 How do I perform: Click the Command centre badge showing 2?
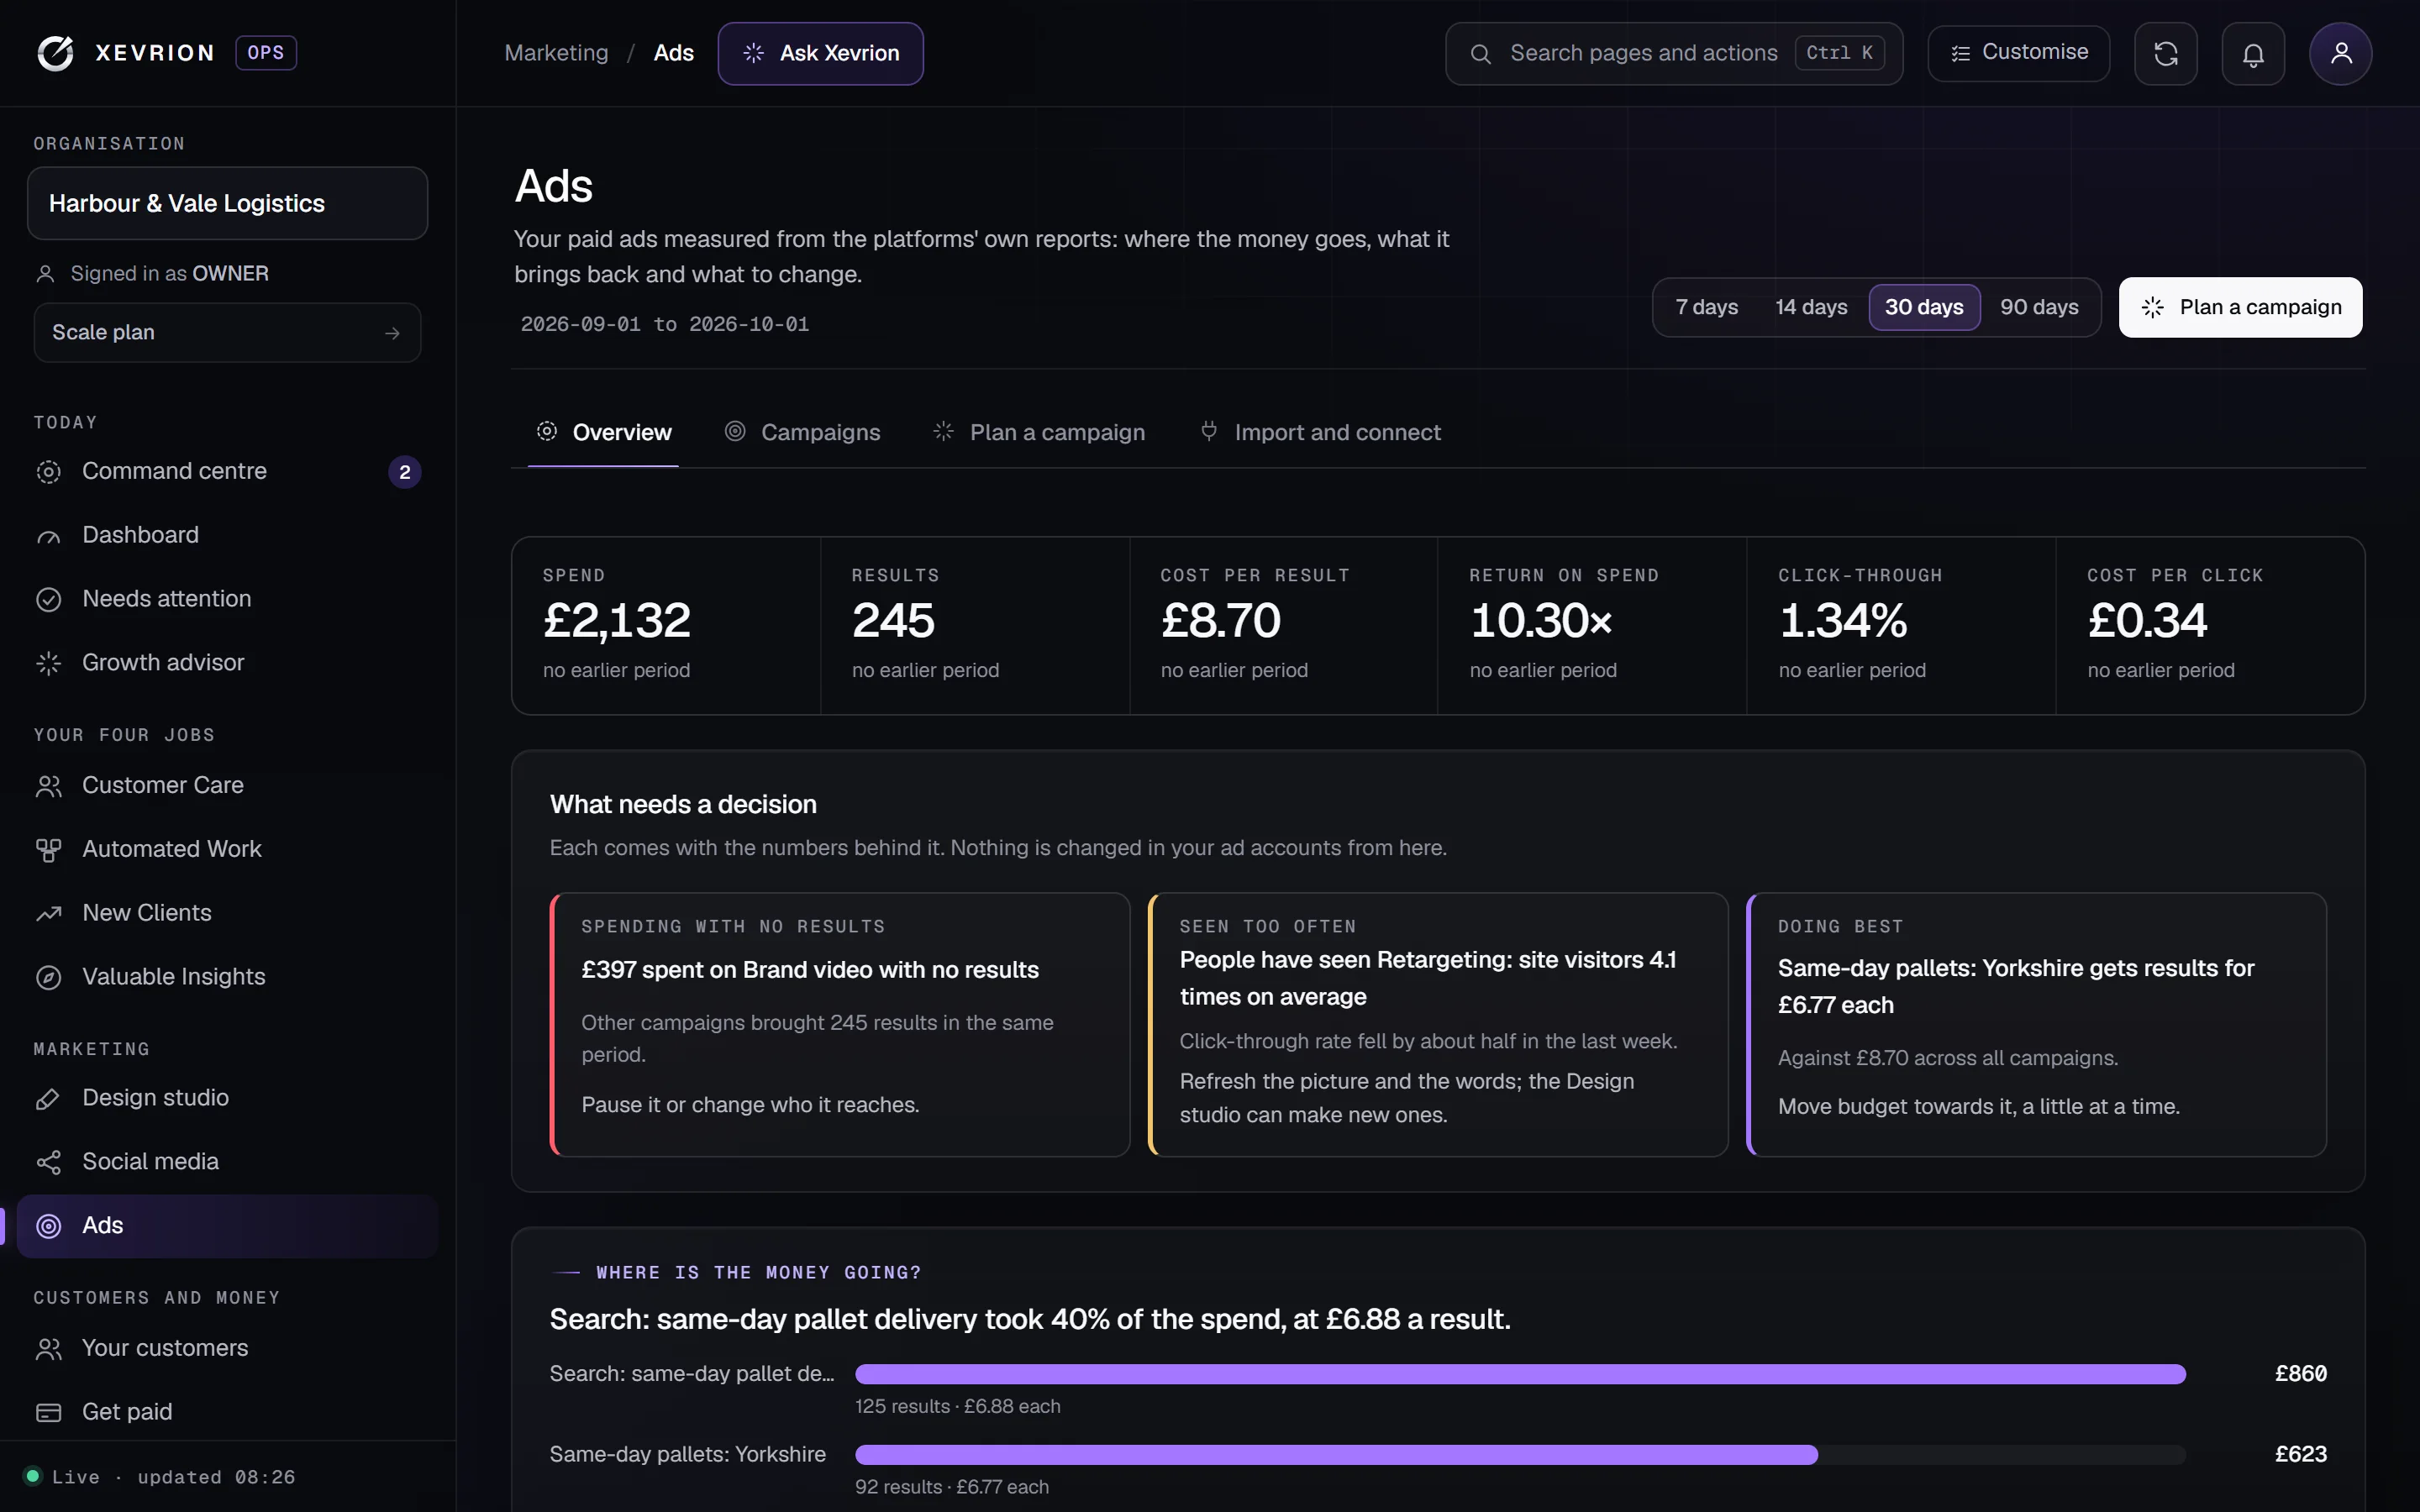[x=404, y=472]
